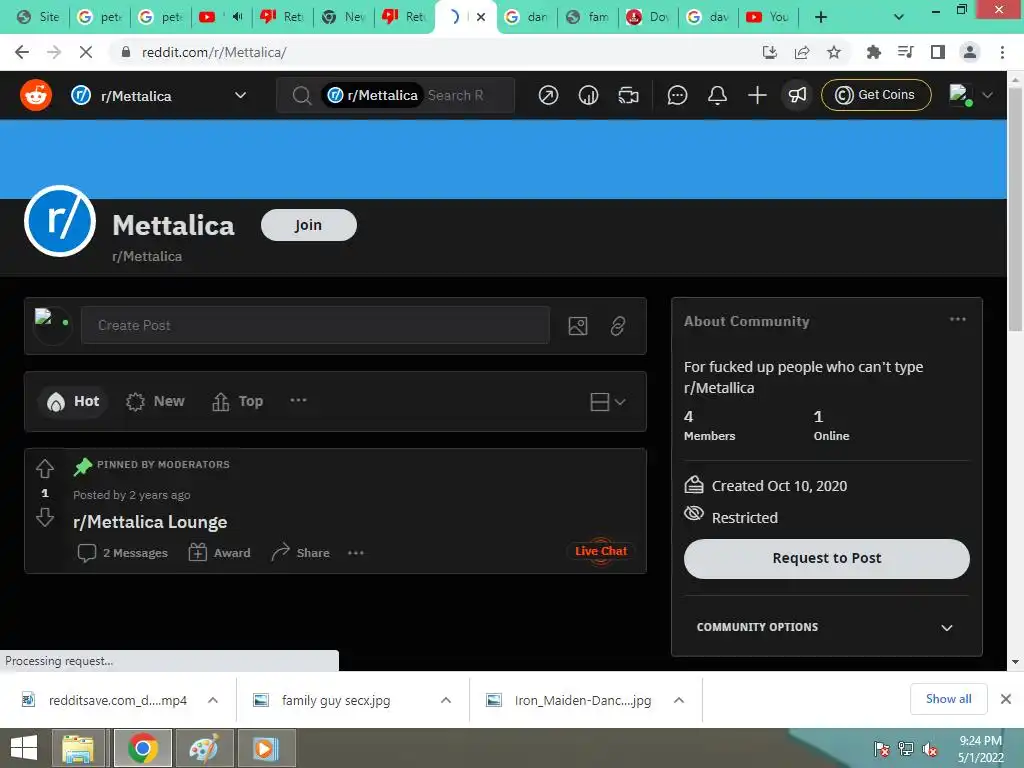
Task: Create a post with the plus icon
Action: [x=757, y=95]
